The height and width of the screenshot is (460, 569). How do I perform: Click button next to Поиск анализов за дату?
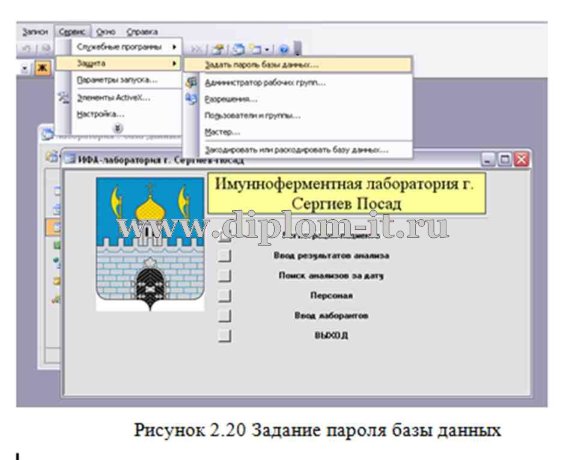tap(225, 275)
